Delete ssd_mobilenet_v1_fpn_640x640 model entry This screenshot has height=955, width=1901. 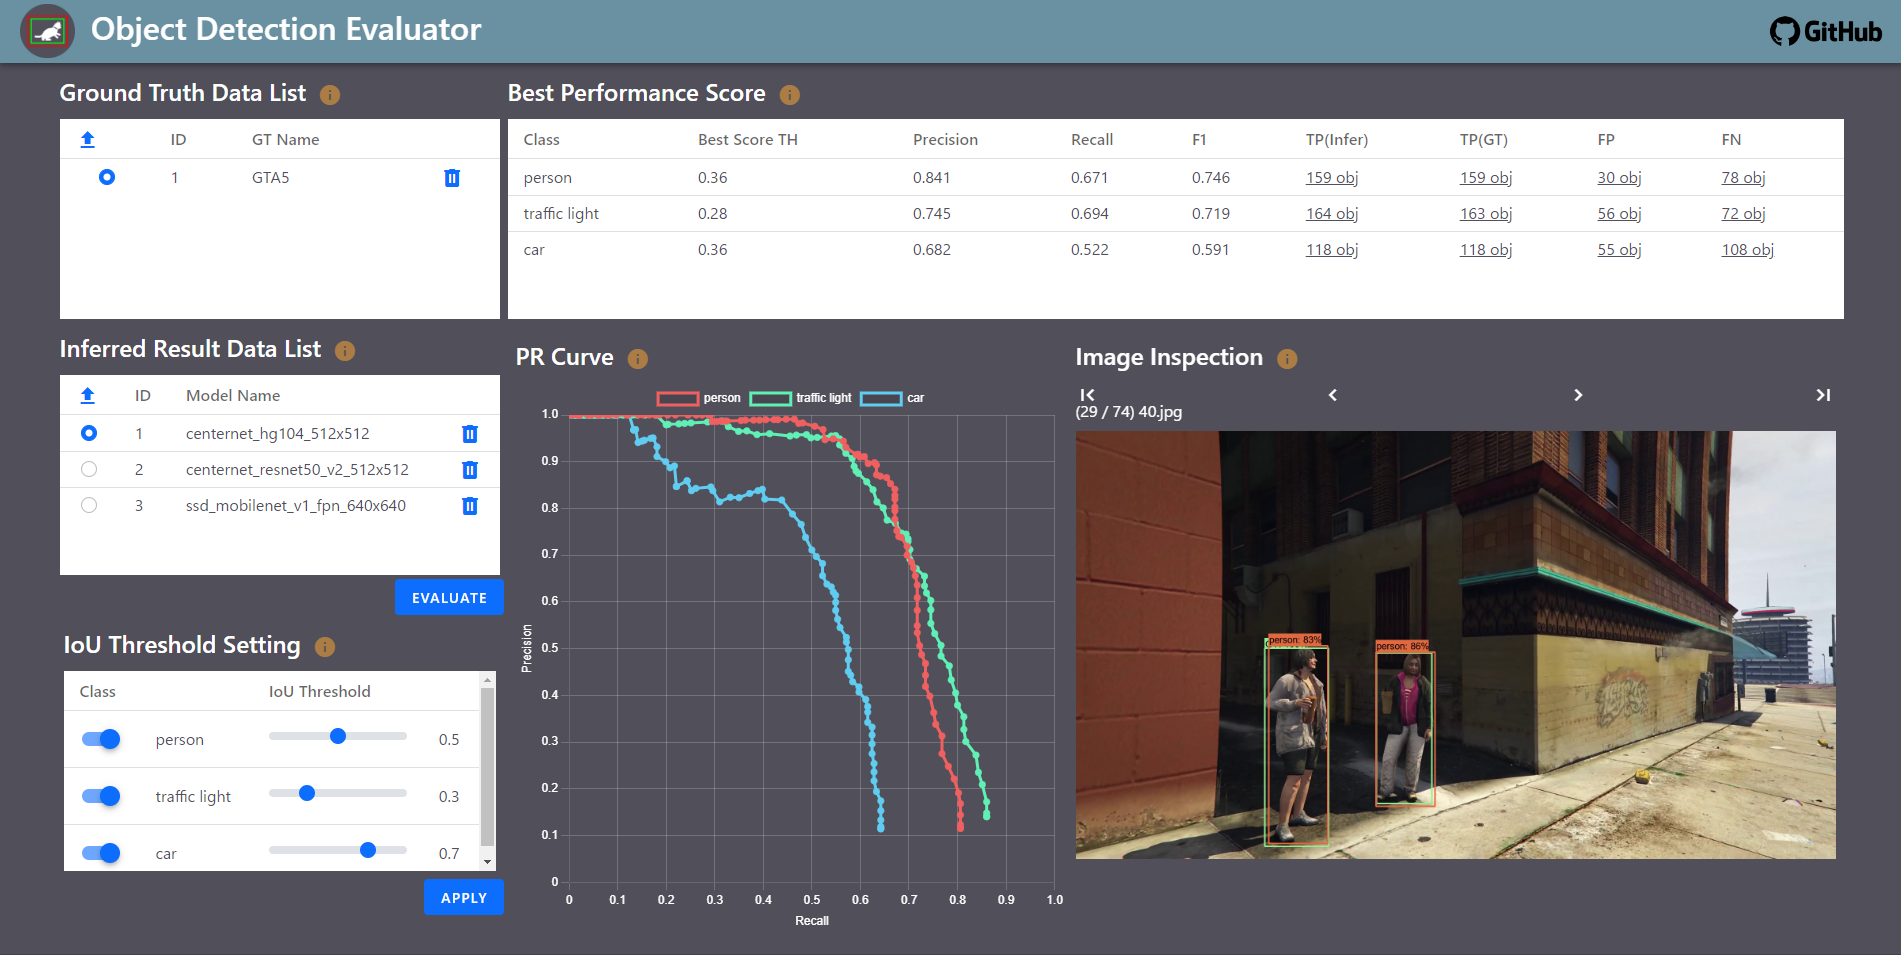click(470, 506)
